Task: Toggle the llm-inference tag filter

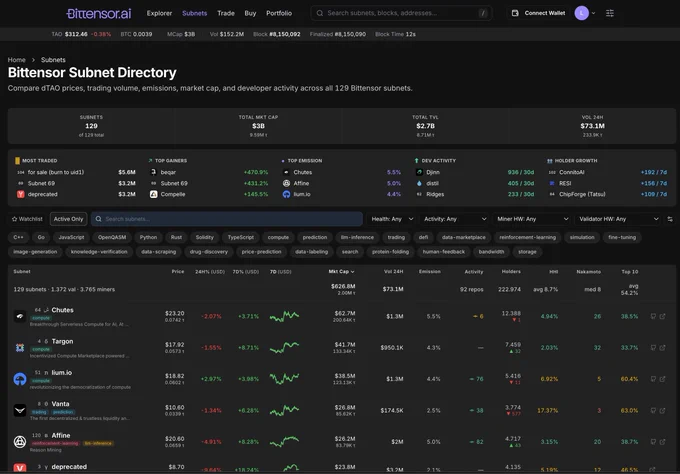Action: click(x=357, y=237)
